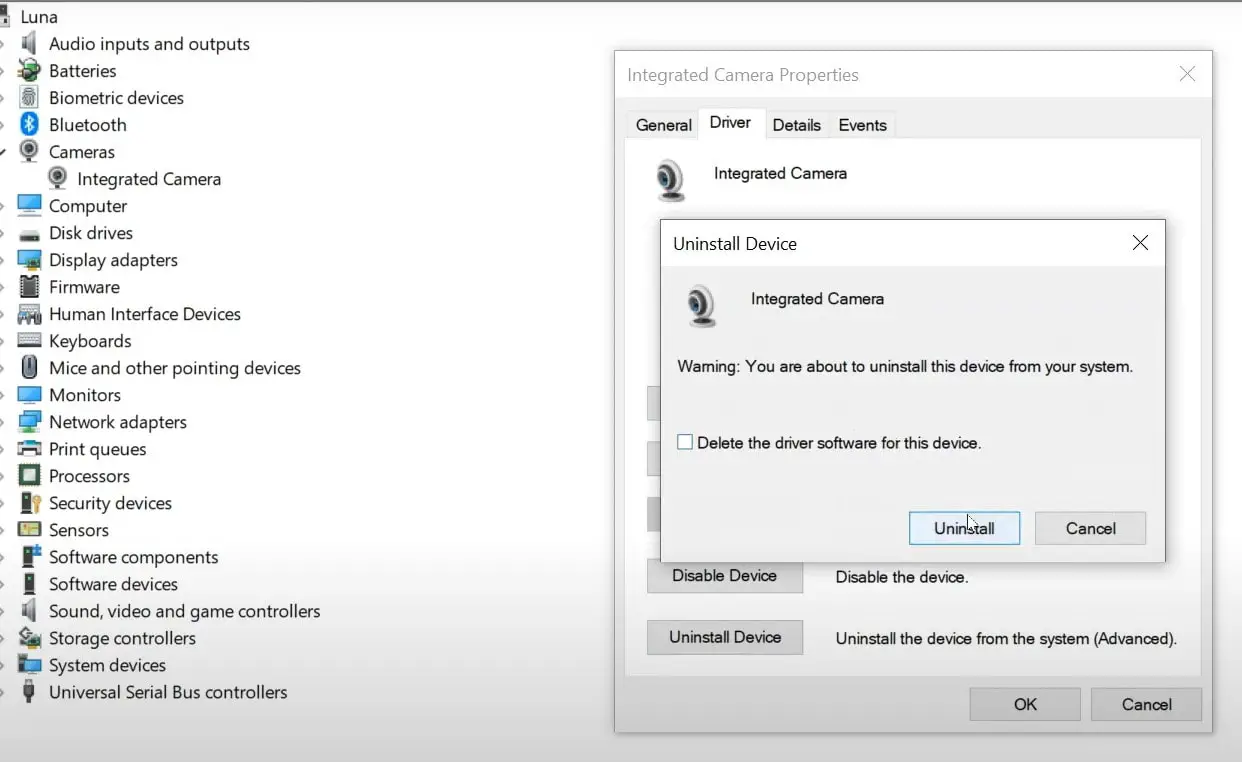Image resolution: width=1242 pixels, height=762 pixels.
Task: Select the Storage controllers label
Action: [122, 638]
